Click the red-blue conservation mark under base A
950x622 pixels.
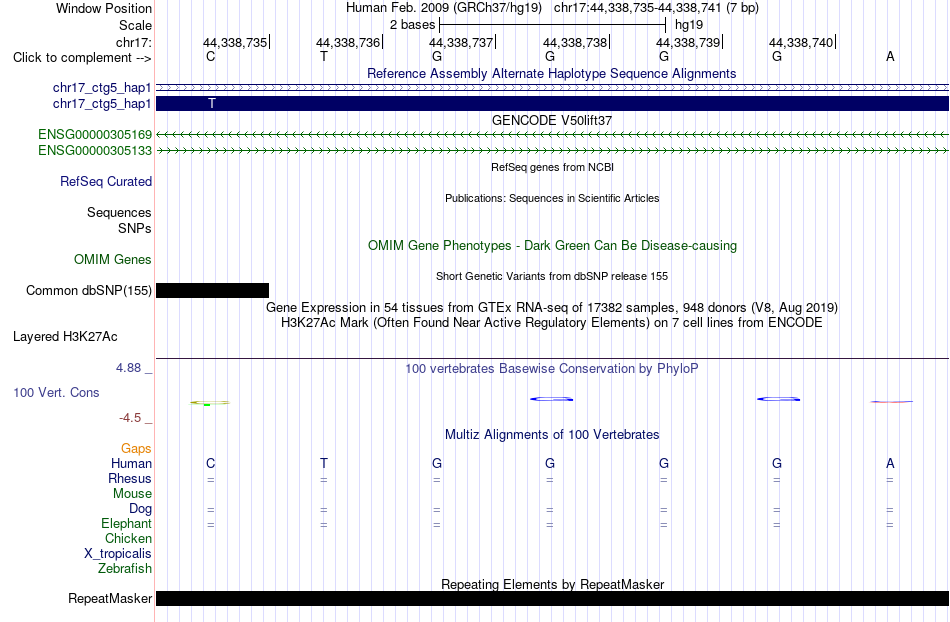[891, 402]
